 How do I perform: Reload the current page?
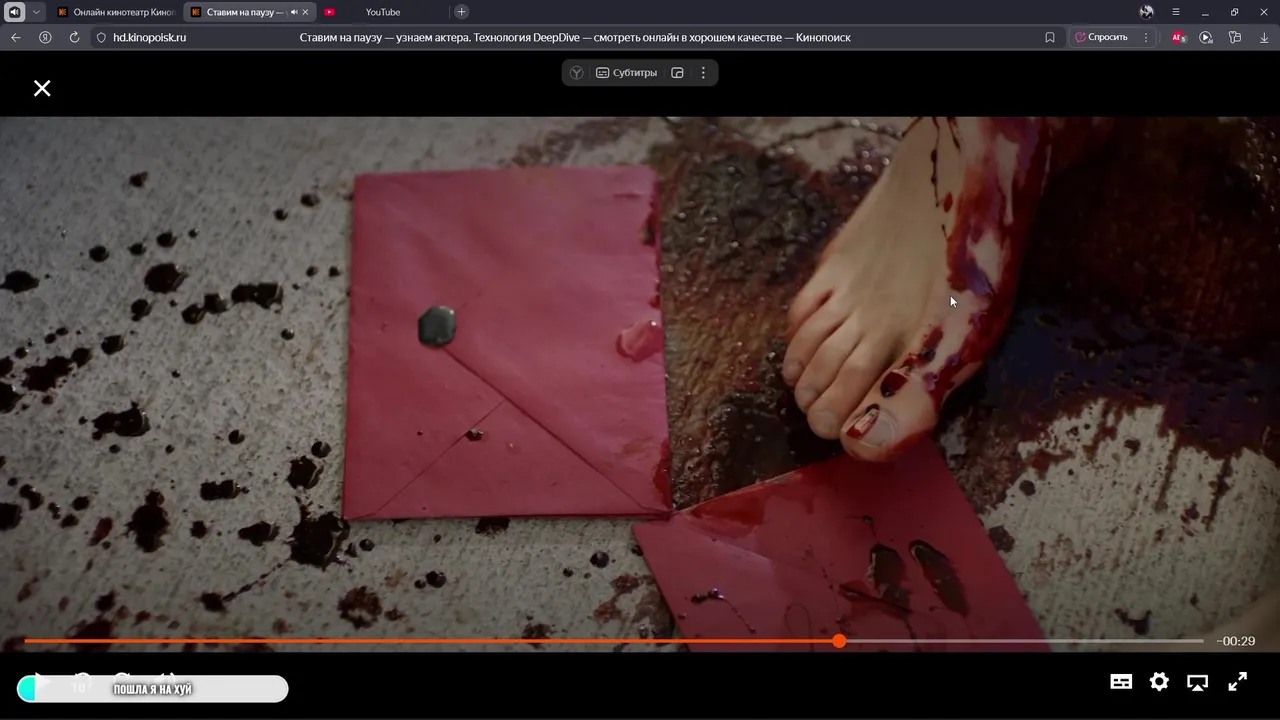click(x=74, y=37)
